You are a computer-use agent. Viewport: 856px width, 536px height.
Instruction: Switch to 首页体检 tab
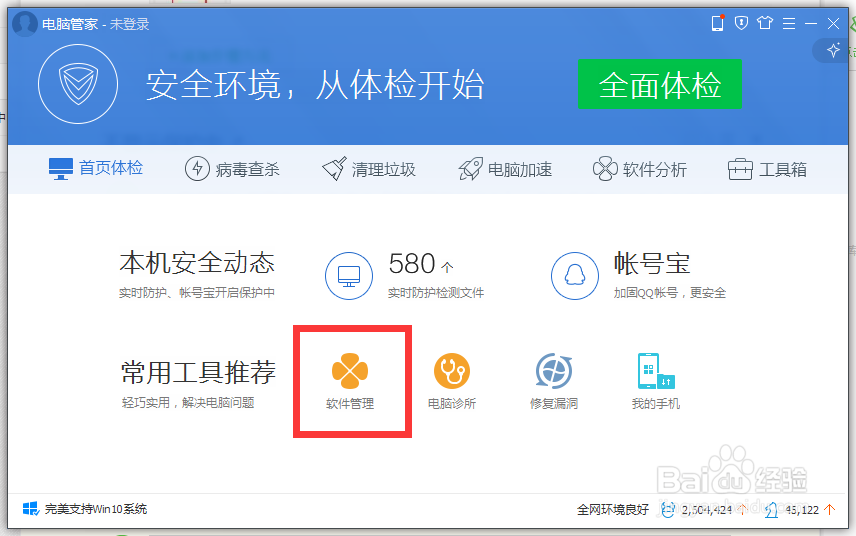(96, 168)
